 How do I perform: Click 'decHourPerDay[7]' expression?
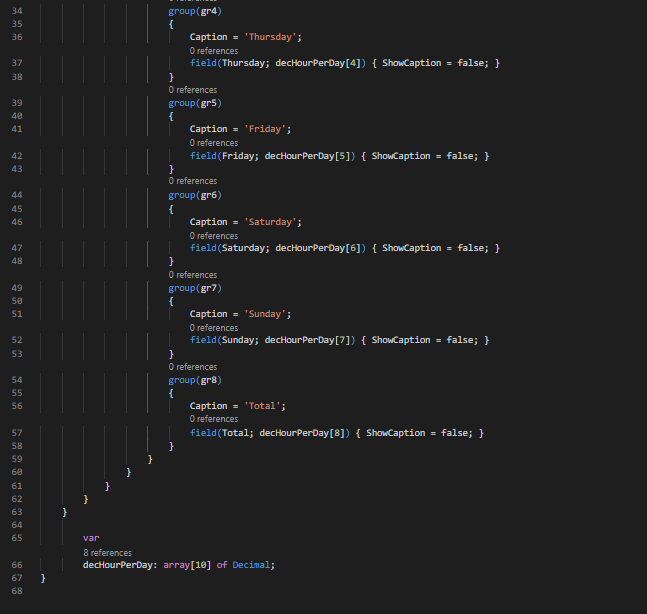point(307,340)
